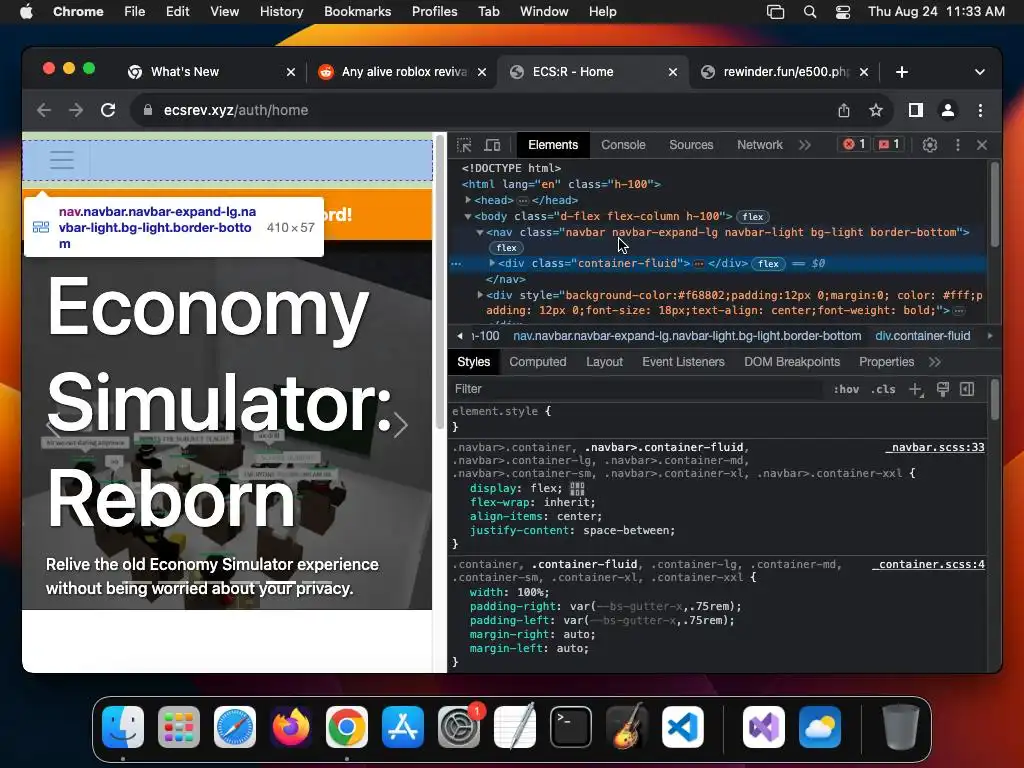
Task: Collapse the nav navbar element node
Action: (x=480, y=232)
